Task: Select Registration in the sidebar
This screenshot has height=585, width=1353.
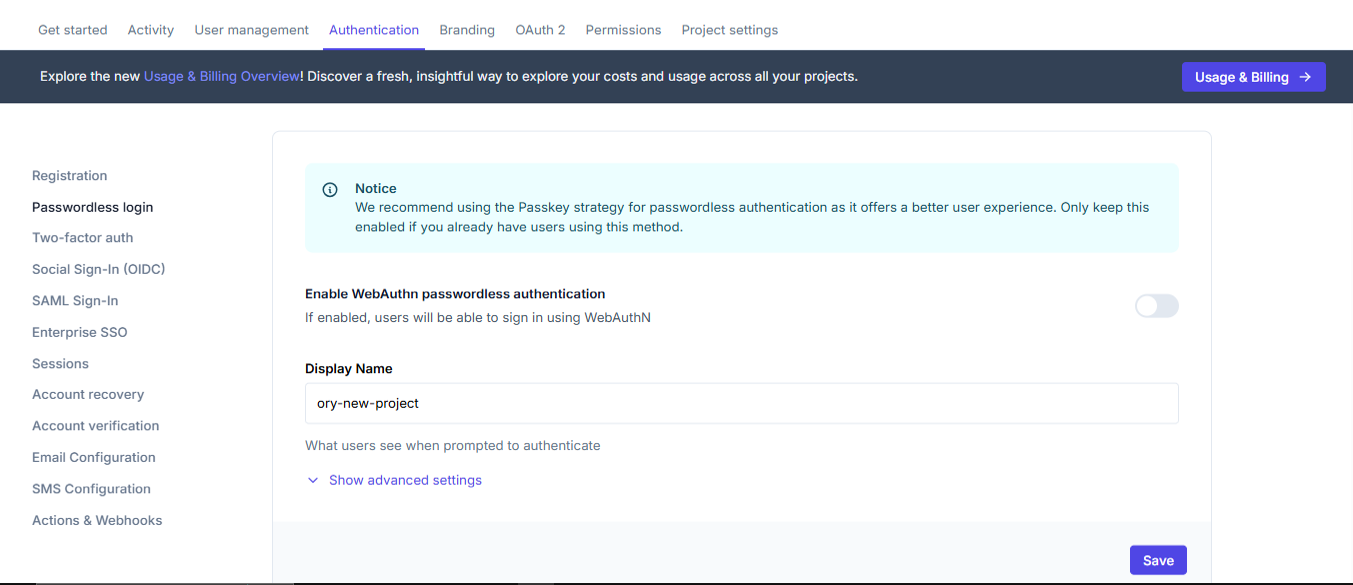Action: point(69,175)
